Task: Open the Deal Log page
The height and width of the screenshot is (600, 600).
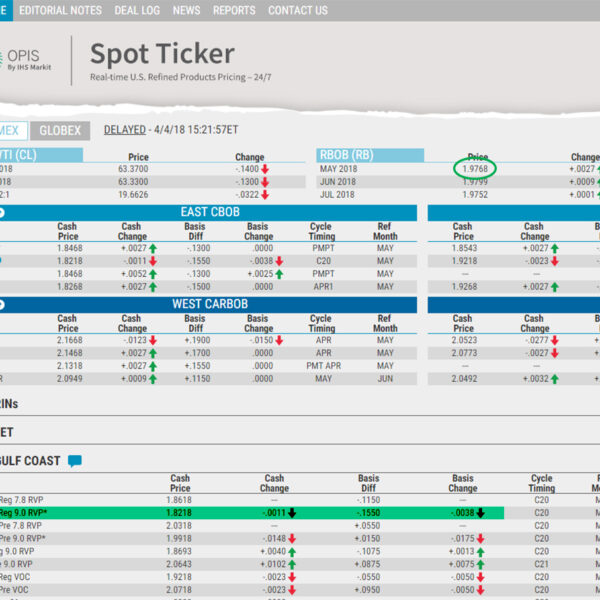Action: coord(137,11)
